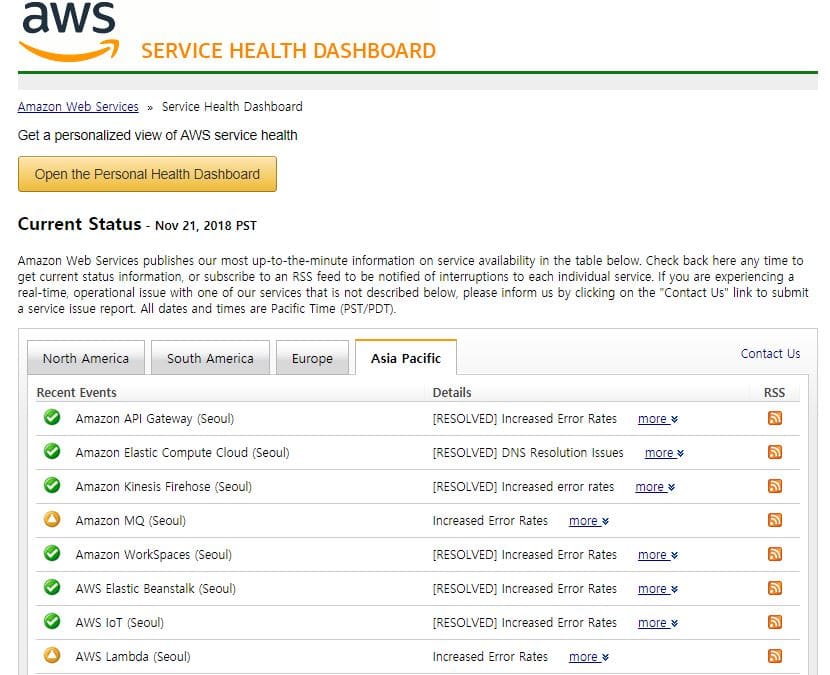Click the AWS Lambda (Seoul) service name
The width and height of the screenshot is (830, 675).
133,657
